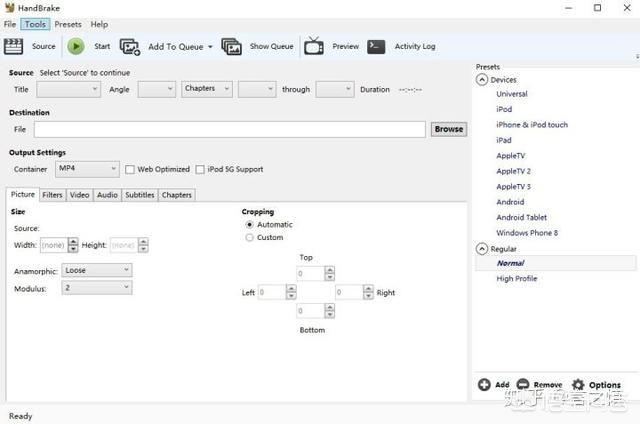Click the Width value field
The width and height of the screenshot is (640, 424).
(54, 245)
